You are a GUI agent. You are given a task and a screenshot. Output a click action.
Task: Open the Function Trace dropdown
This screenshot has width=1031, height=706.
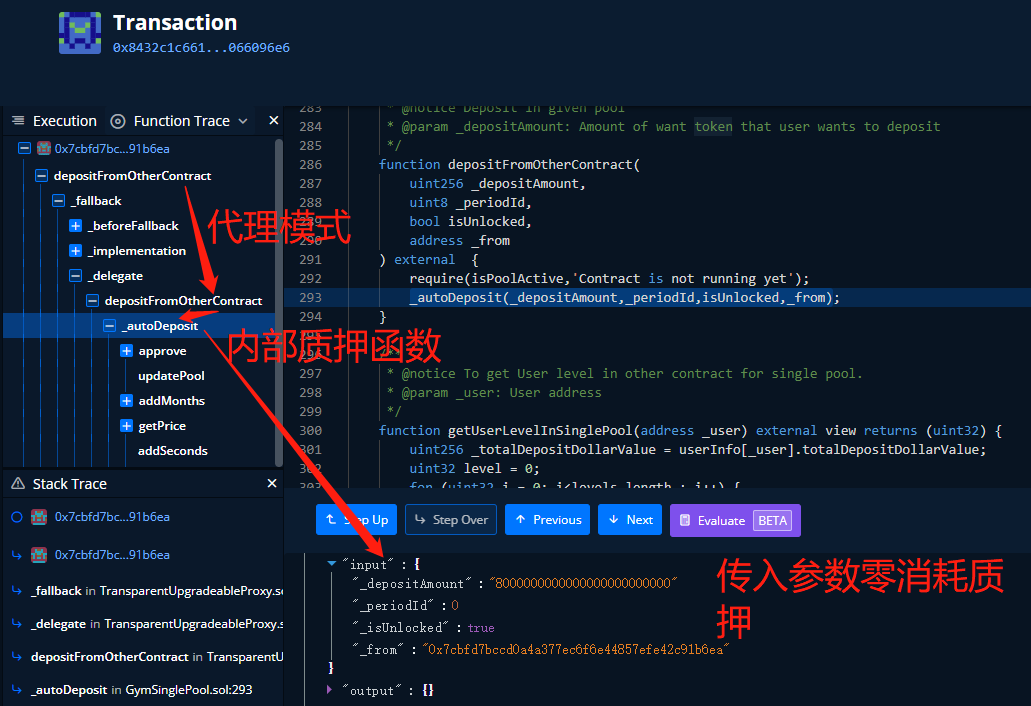(x=243, y=121)
